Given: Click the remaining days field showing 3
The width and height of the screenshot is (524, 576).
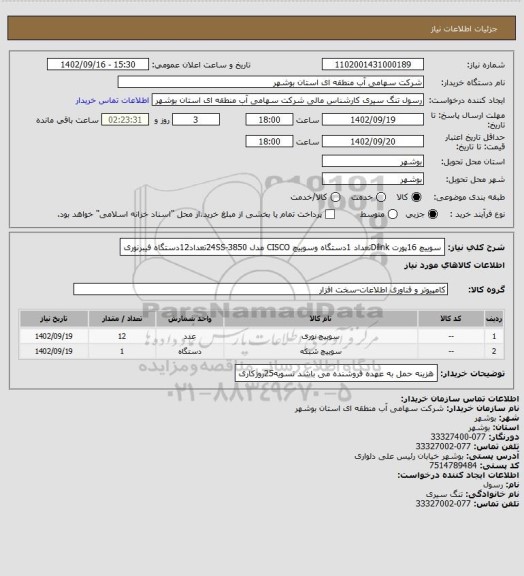Looking at the screenshot, I should 196,120.
